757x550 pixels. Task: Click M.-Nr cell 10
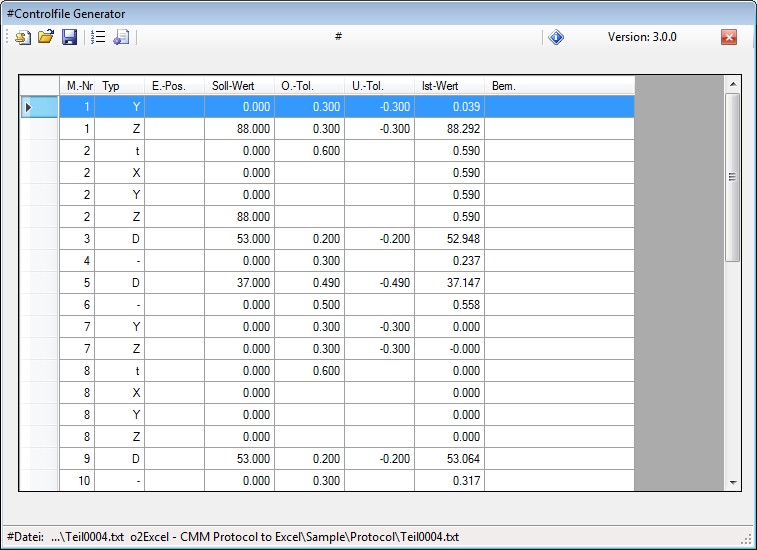(x=77, y=480)
